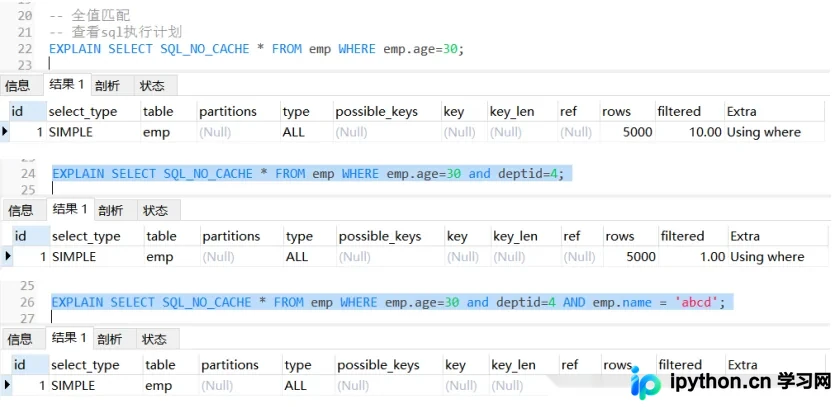The width and height of the screenshot is (837, 407).
Task: Switch to 剖析 tab below the line 24 query
Action: pos(111,210)
